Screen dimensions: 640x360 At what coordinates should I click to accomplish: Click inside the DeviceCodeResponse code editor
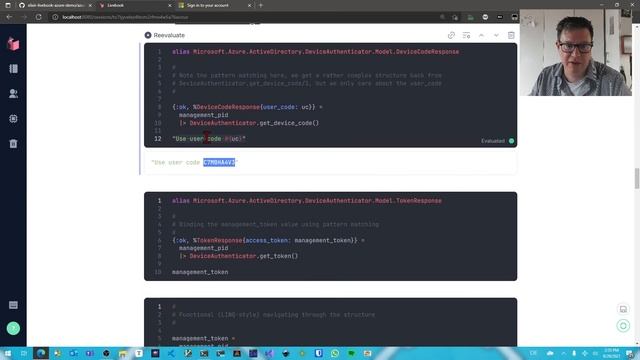(x=331, y=95)
